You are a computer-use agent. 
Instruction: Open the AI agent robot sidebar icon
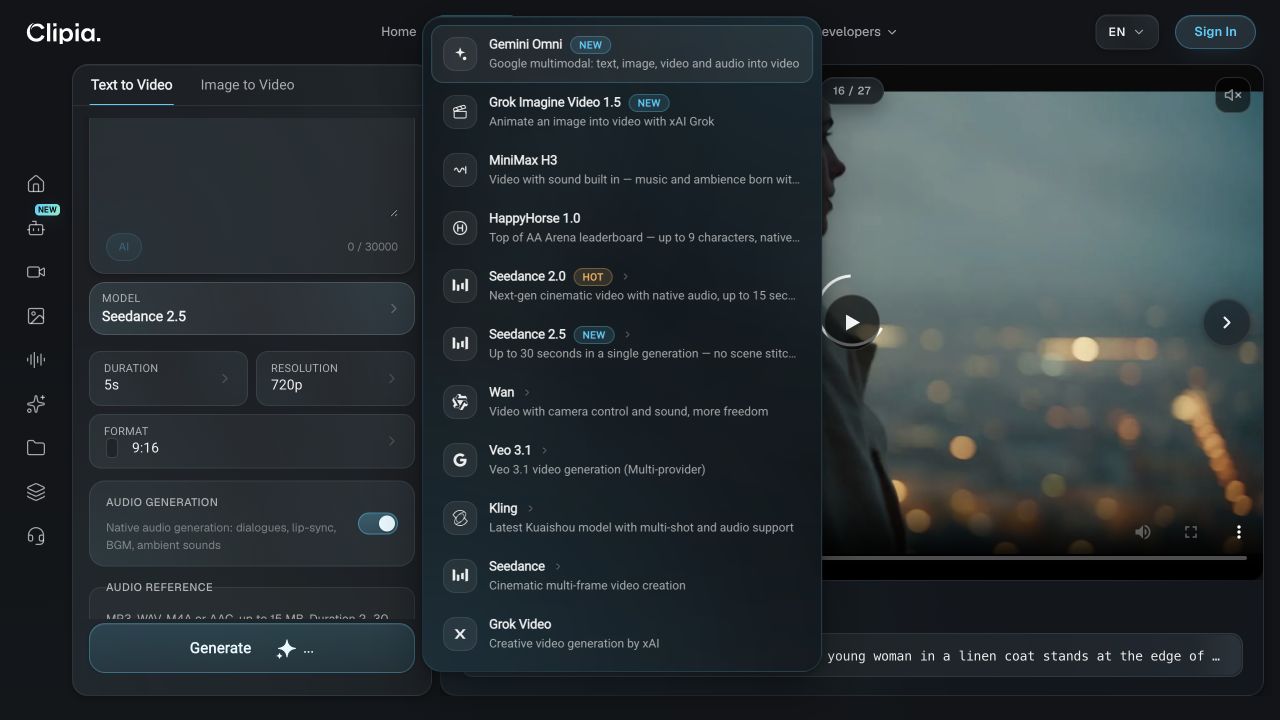tap(36, 228)
